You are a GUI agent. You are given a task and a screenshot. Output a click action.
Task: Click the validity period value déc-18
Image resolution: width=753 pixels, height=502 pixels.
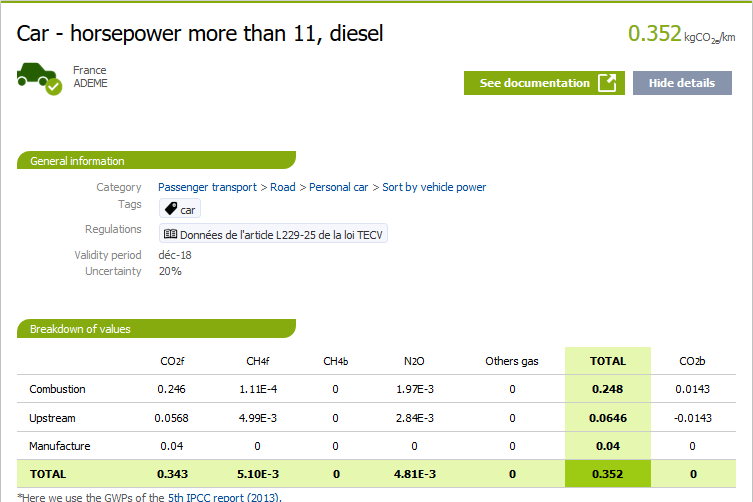pos(175,255)
